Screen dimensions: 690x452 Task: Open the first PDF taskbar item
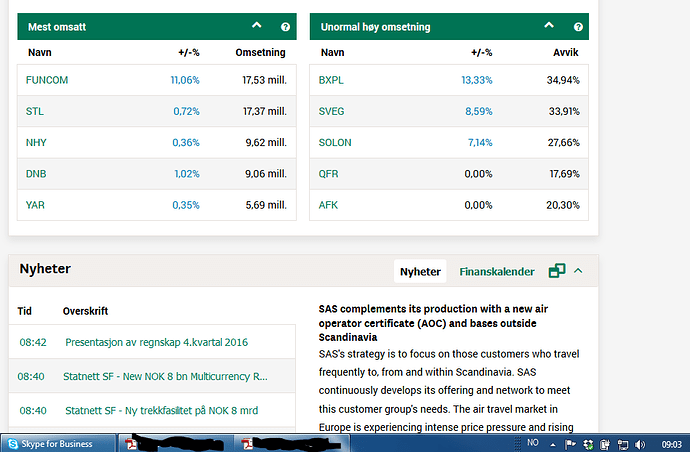point(175,443)
